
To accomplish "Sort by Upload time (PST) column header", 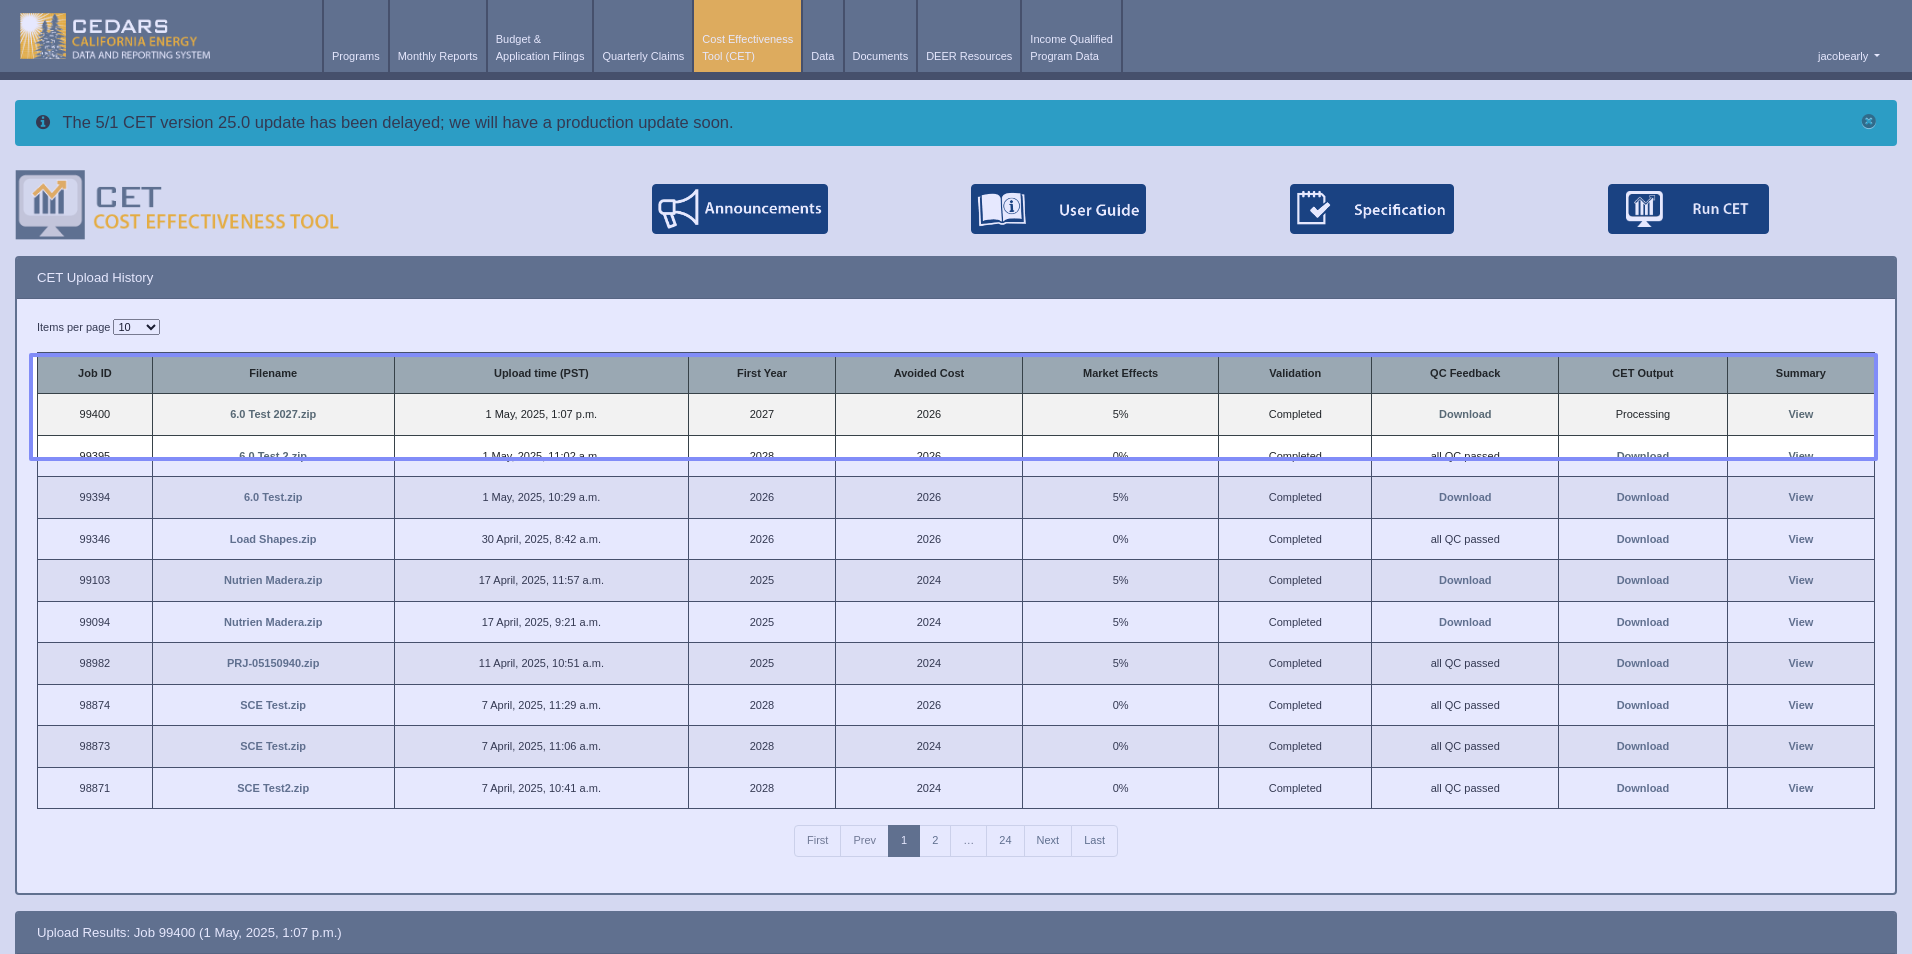I will pos(541,373).
